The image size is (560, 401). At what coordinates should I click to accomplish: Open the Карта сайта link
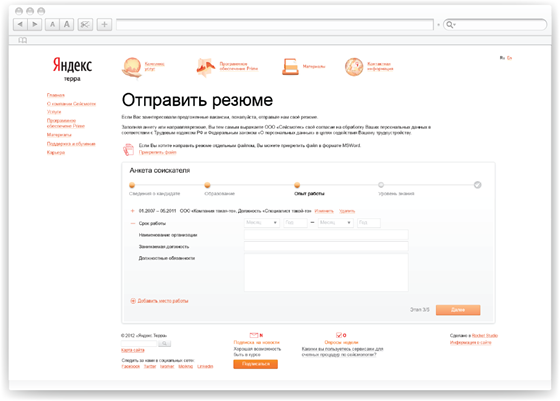click(133, 350)
